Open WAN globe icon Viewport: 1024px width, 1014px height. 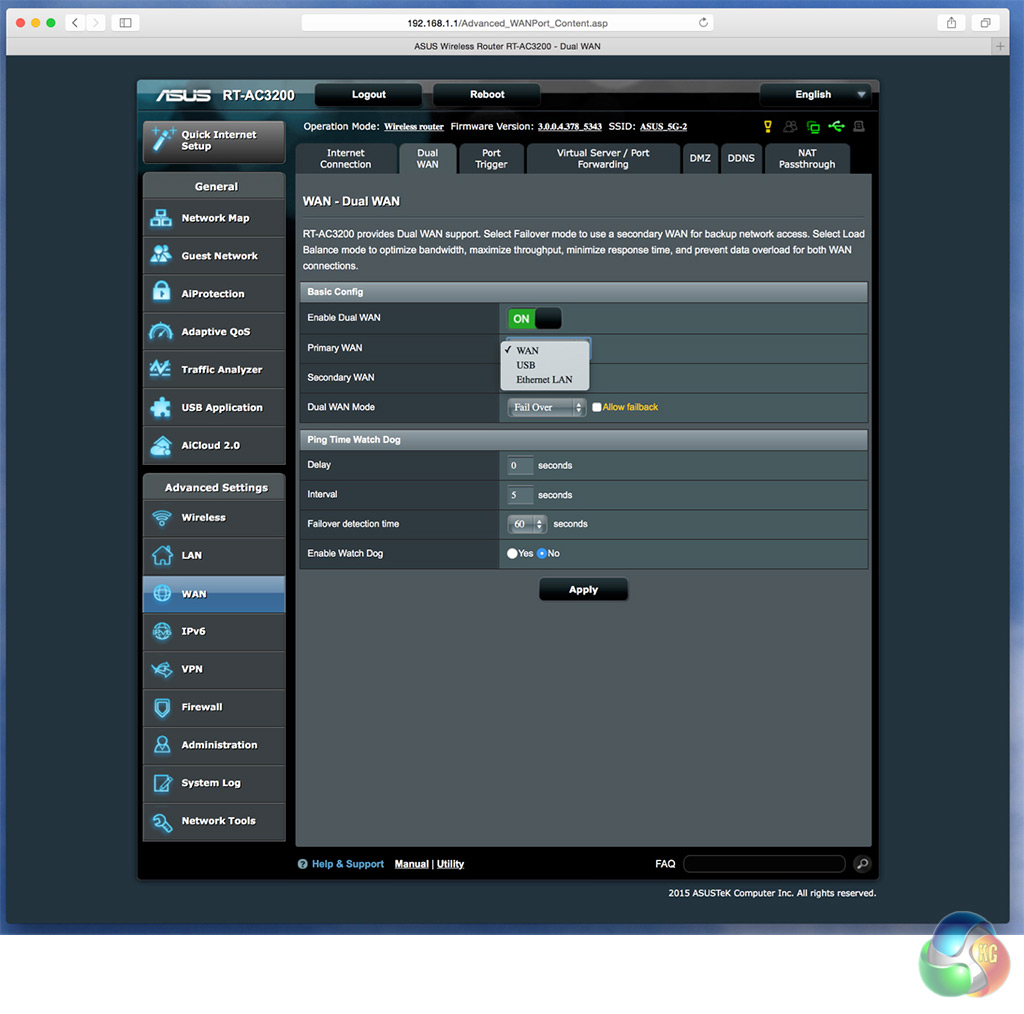(x=162, y=594)
